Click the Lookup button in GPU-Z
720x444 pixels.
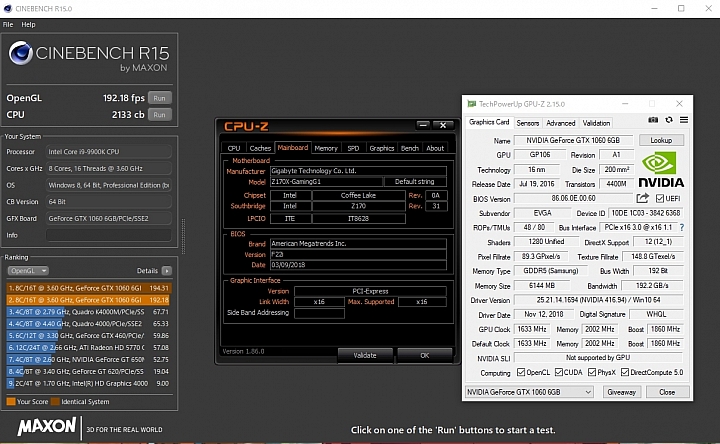click(x=661, y=140)
